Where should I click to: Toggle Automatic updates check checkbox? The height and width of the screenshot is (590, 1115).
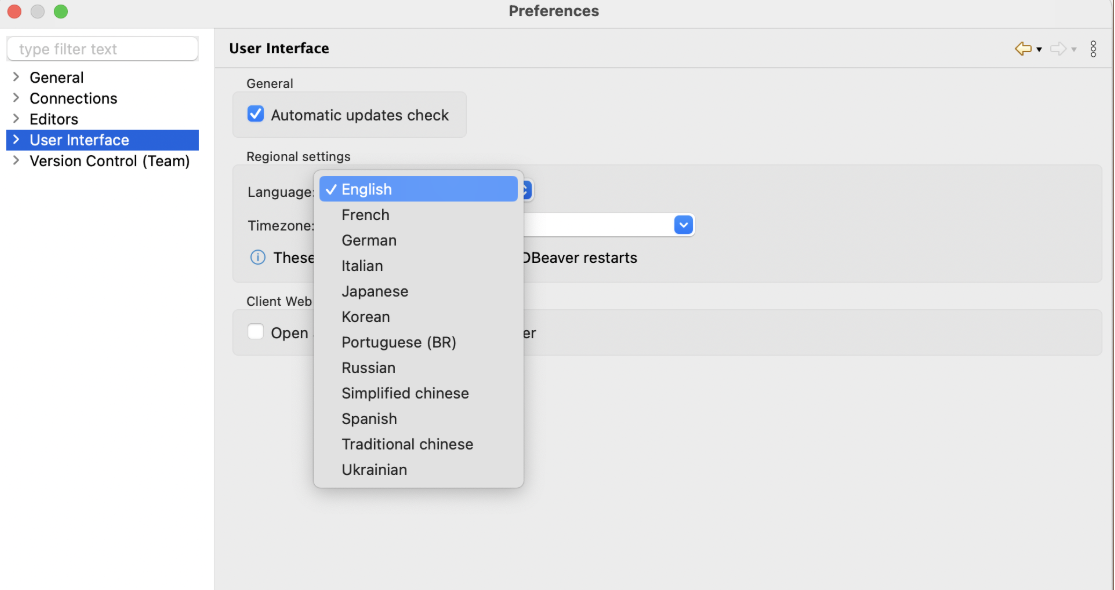click(x=256, y=115)
